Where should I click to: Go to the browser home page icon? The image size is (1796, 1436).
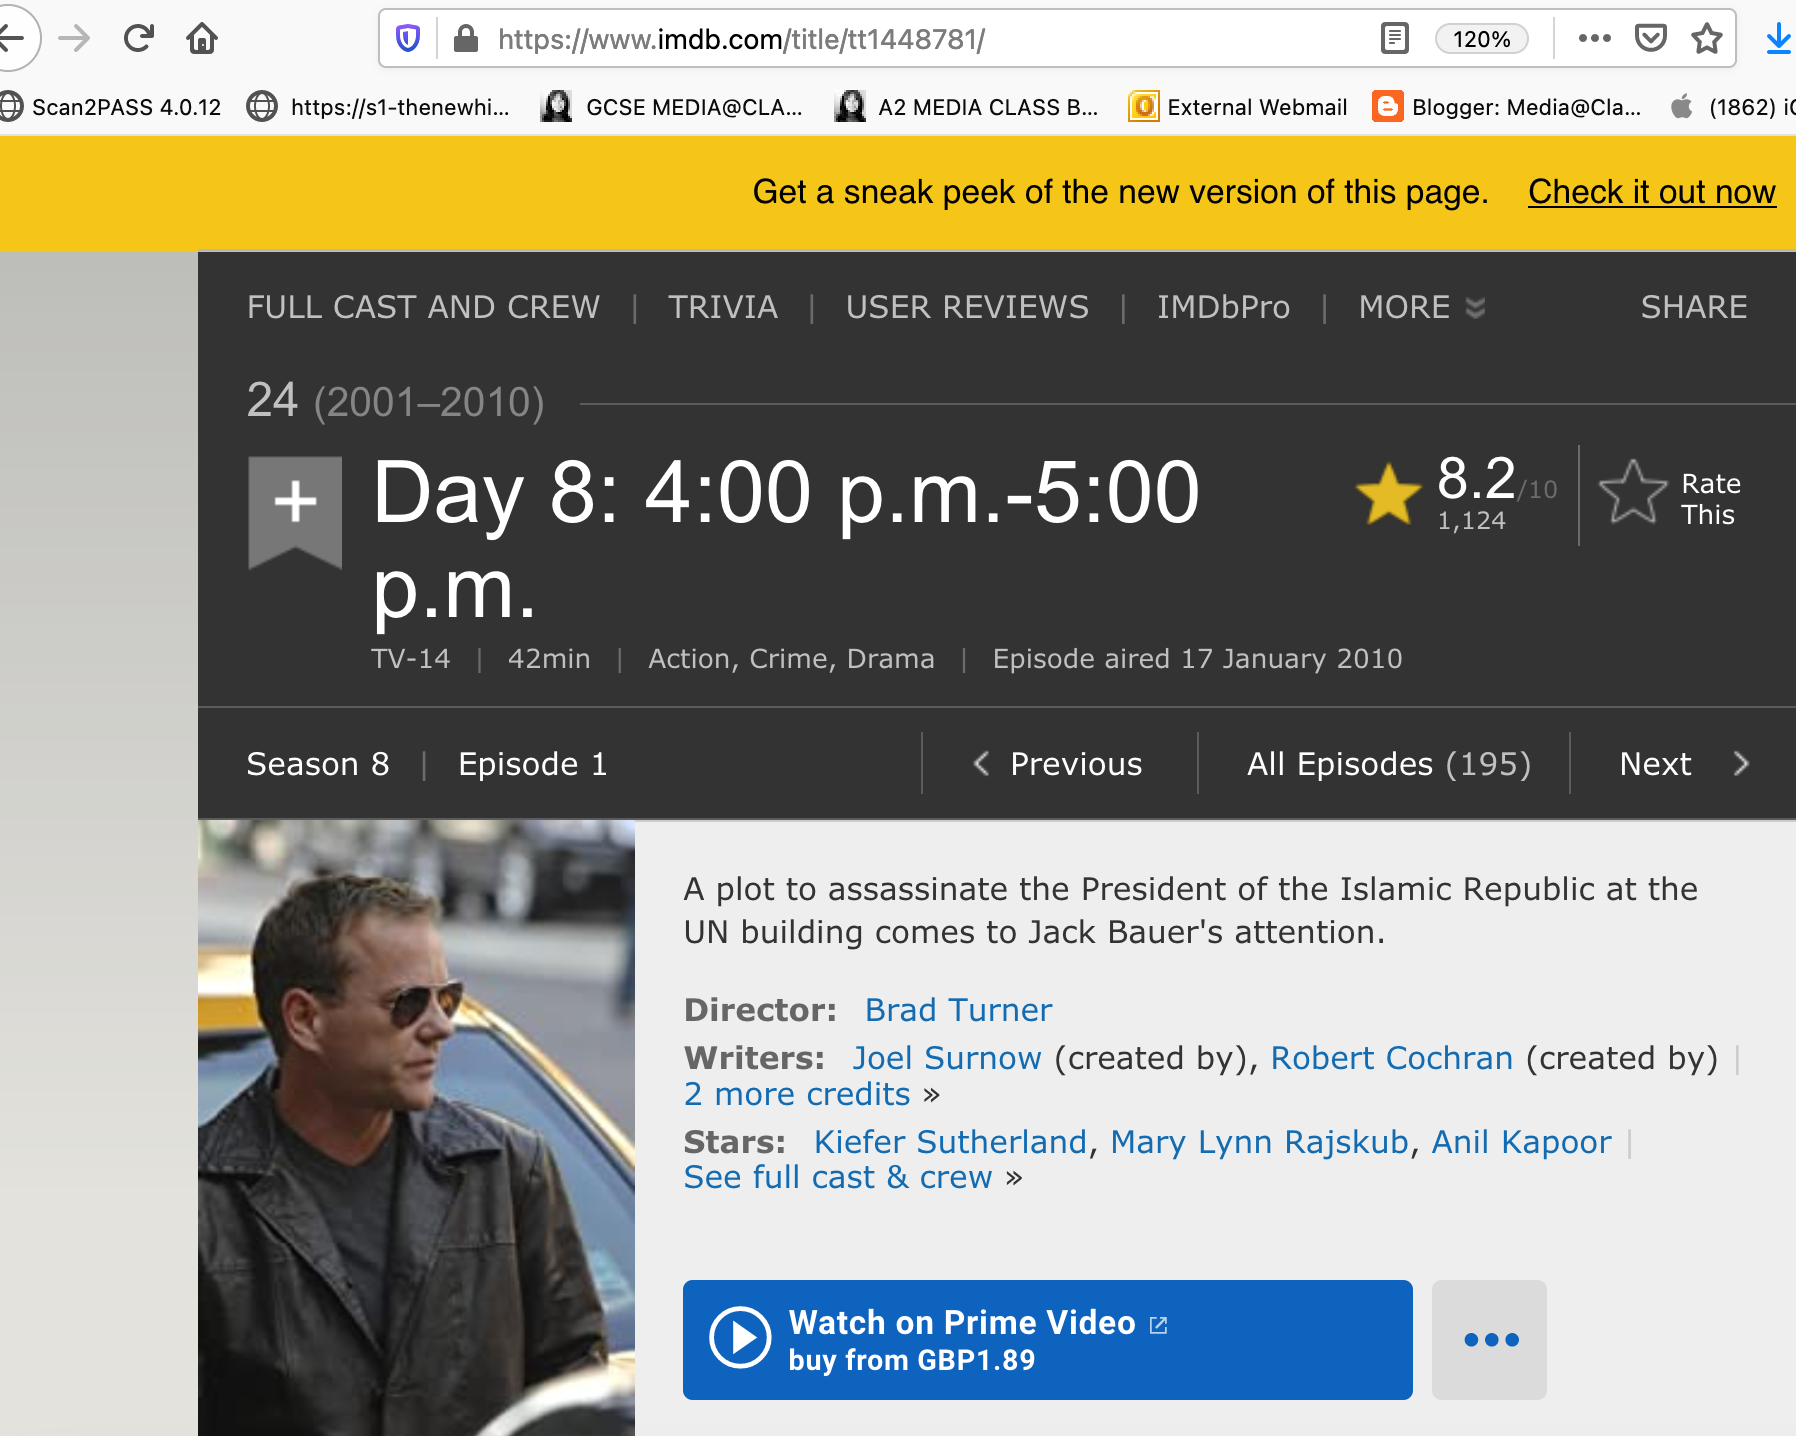(202, 39)
